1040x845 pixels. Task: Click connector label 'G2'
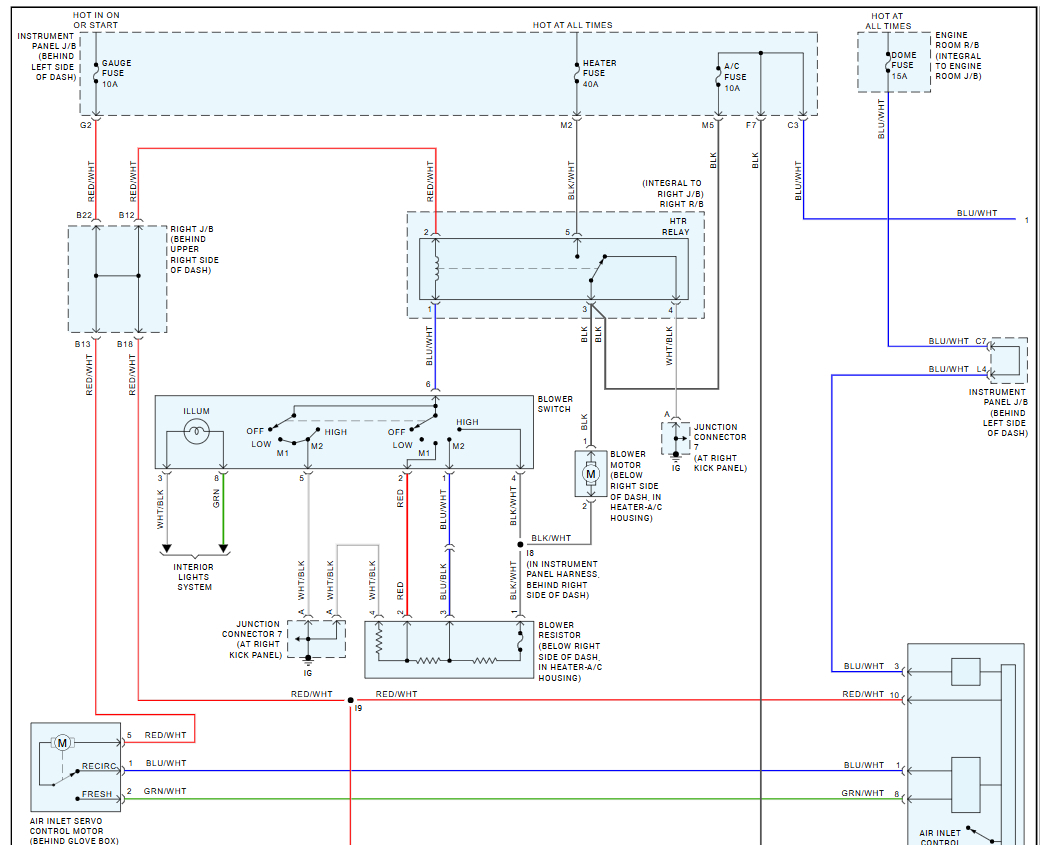86,125
